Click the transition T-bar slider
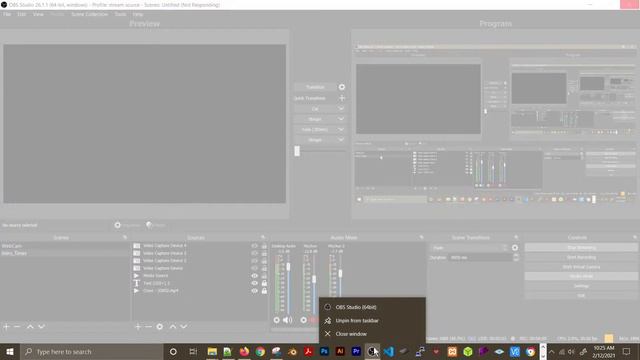 point(297,151)
